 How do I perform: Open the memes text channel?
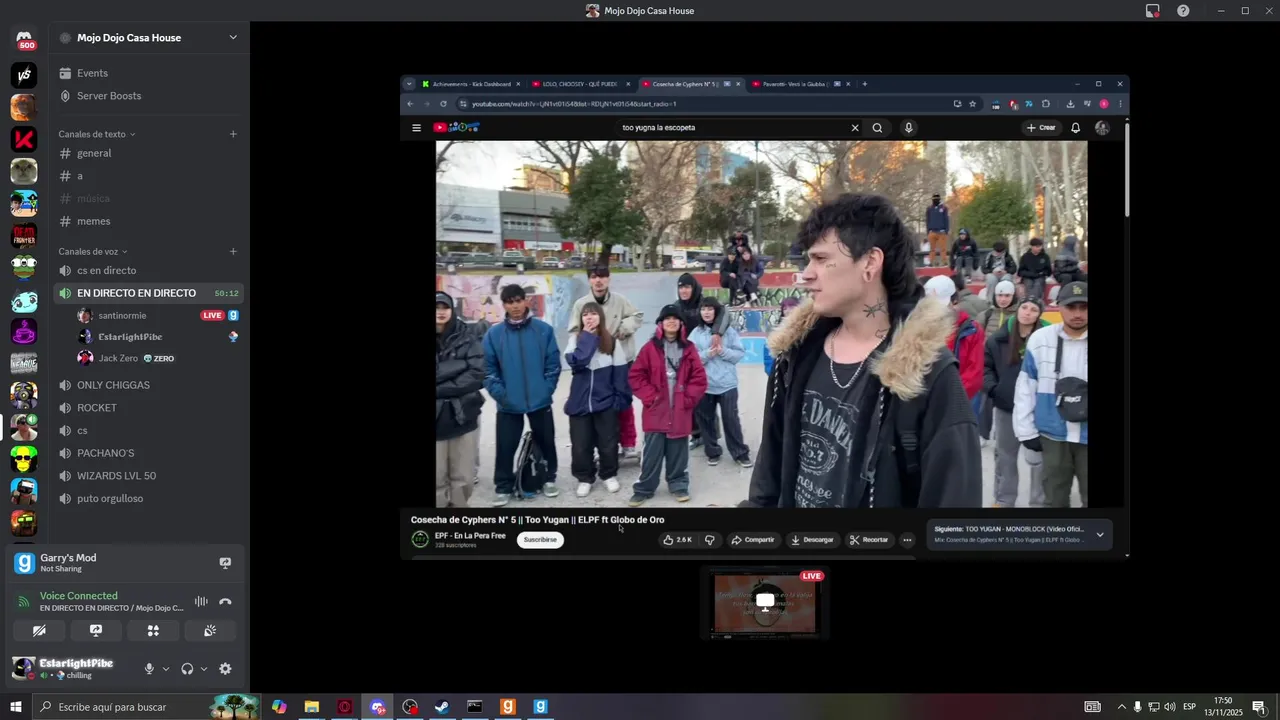pyautogui.click(x=149, y=221)
